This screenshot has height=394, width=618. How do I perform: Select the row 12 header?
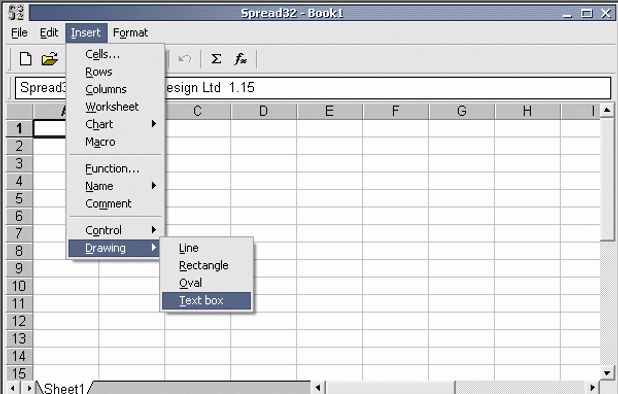coord(19,321)
